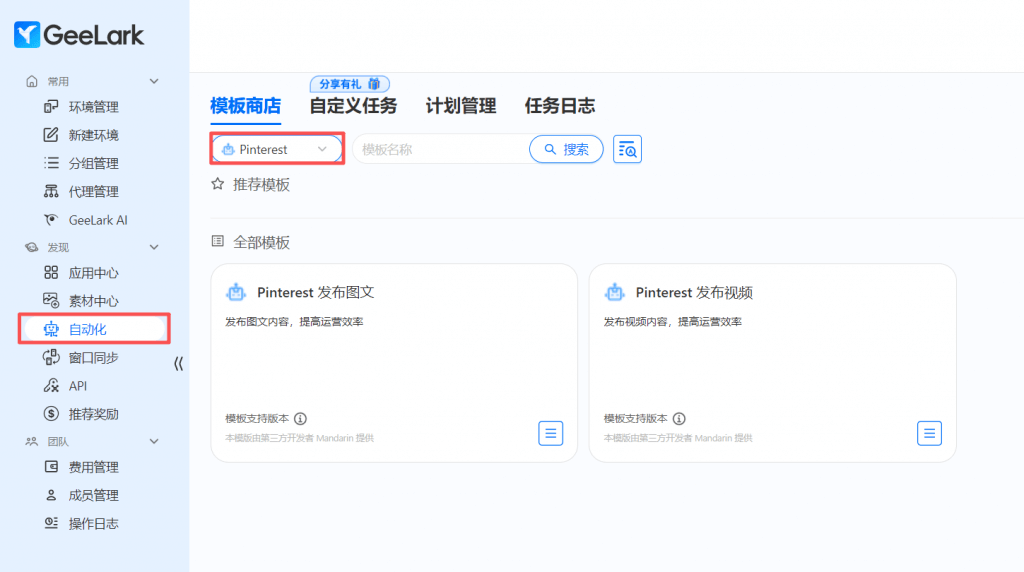Click info icon on Pinterest 发布视频 card

pos(679,419)
